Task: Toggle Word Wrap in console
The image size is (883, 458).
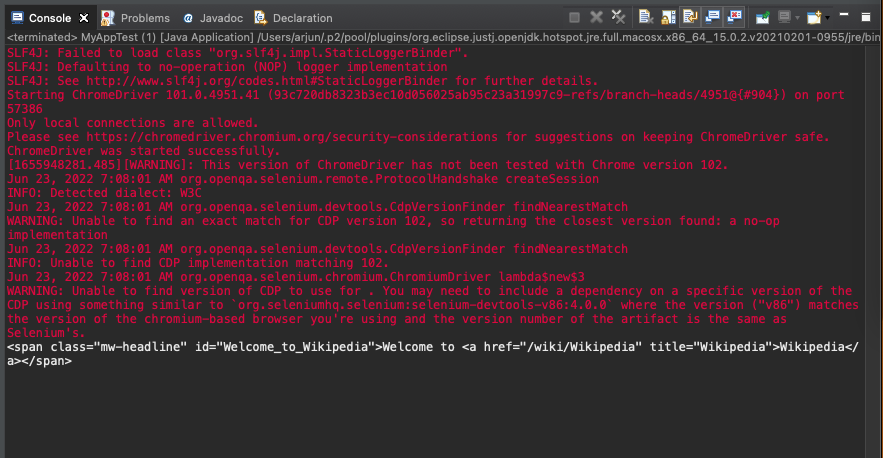Action: point(691,18)
